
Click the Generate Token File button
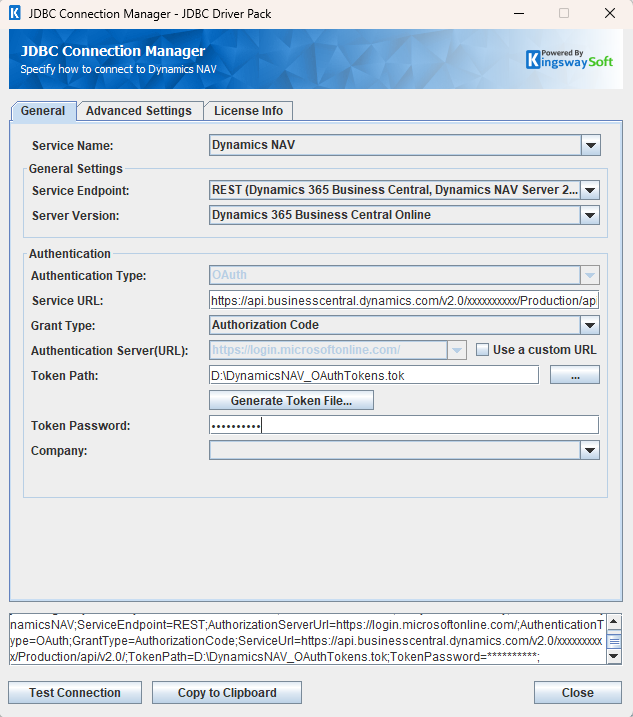pyautogui.click(x=291, y=401)
